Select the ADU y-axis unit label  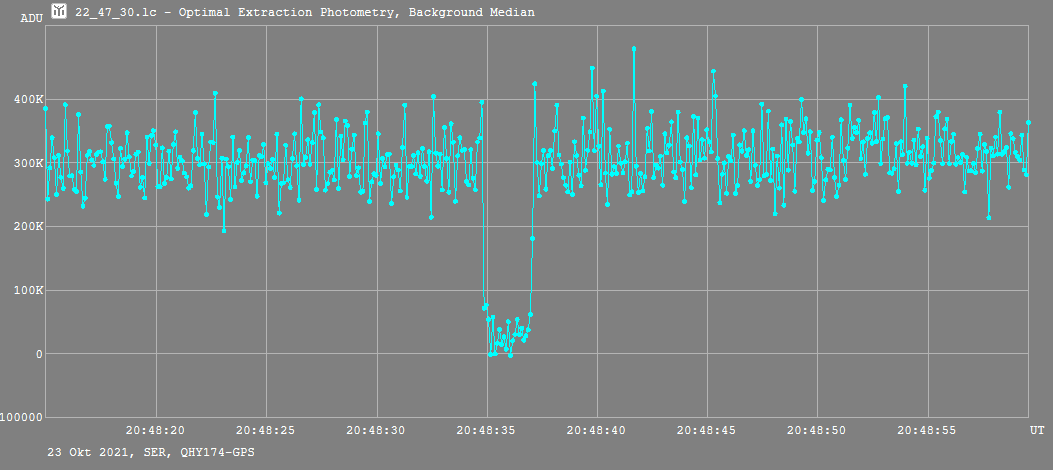(31, 19)
